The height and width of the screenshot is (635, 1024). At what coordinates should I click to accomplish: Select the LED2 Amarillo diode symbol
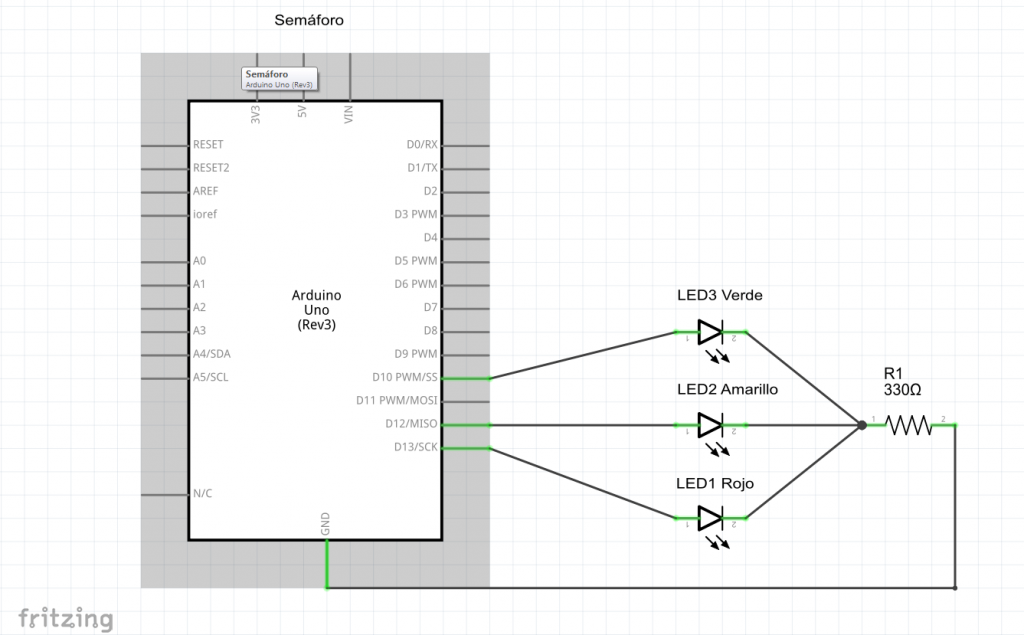(x=710, y=425)
